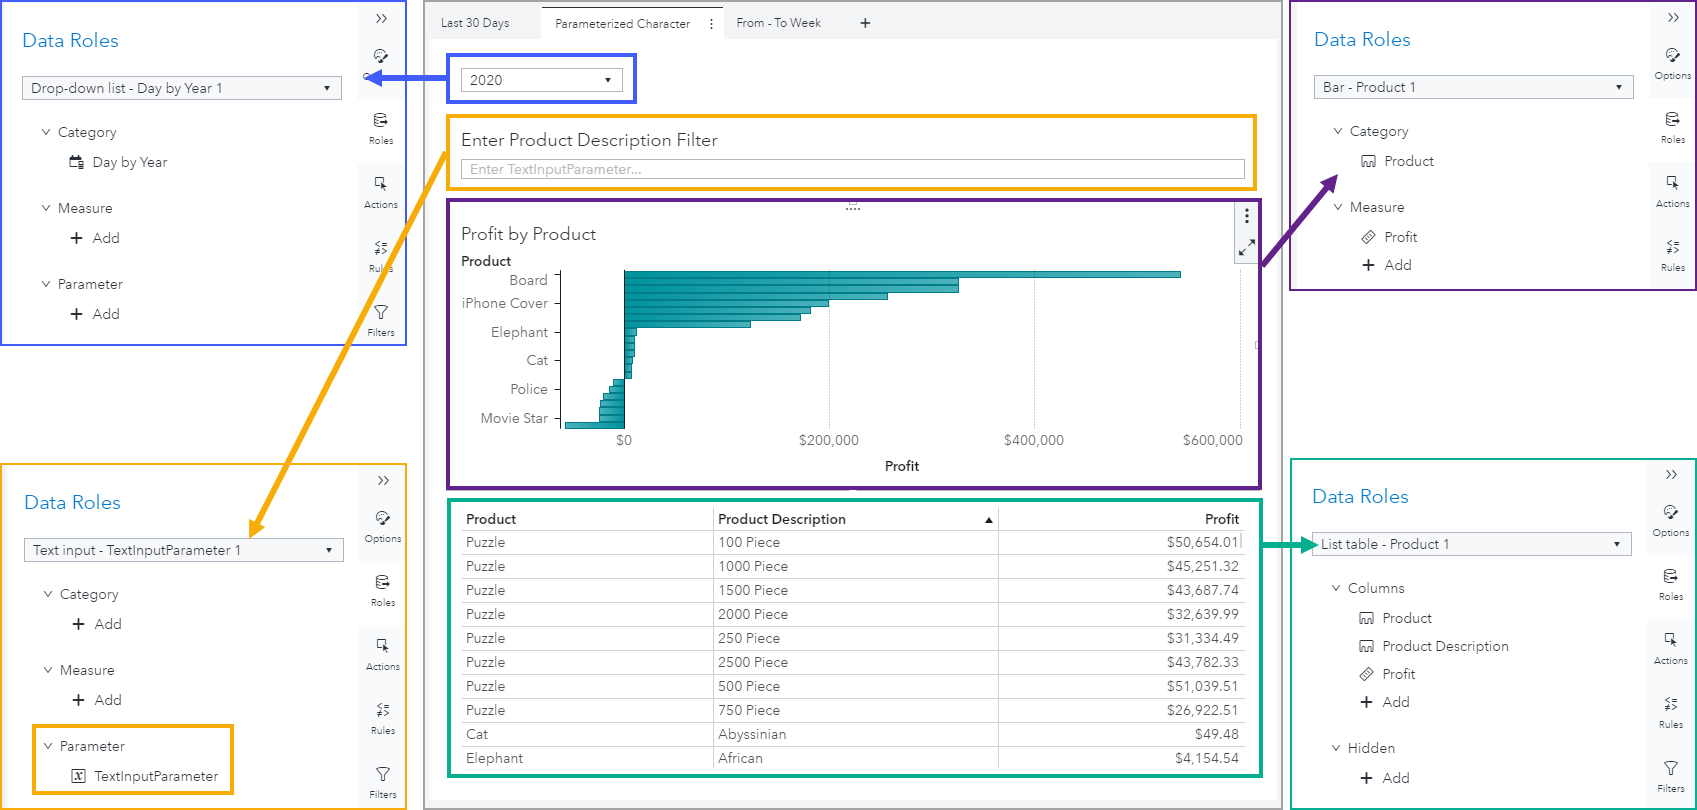Collapse the Parameter section containing TextInputParameter

tap(48, 746)
